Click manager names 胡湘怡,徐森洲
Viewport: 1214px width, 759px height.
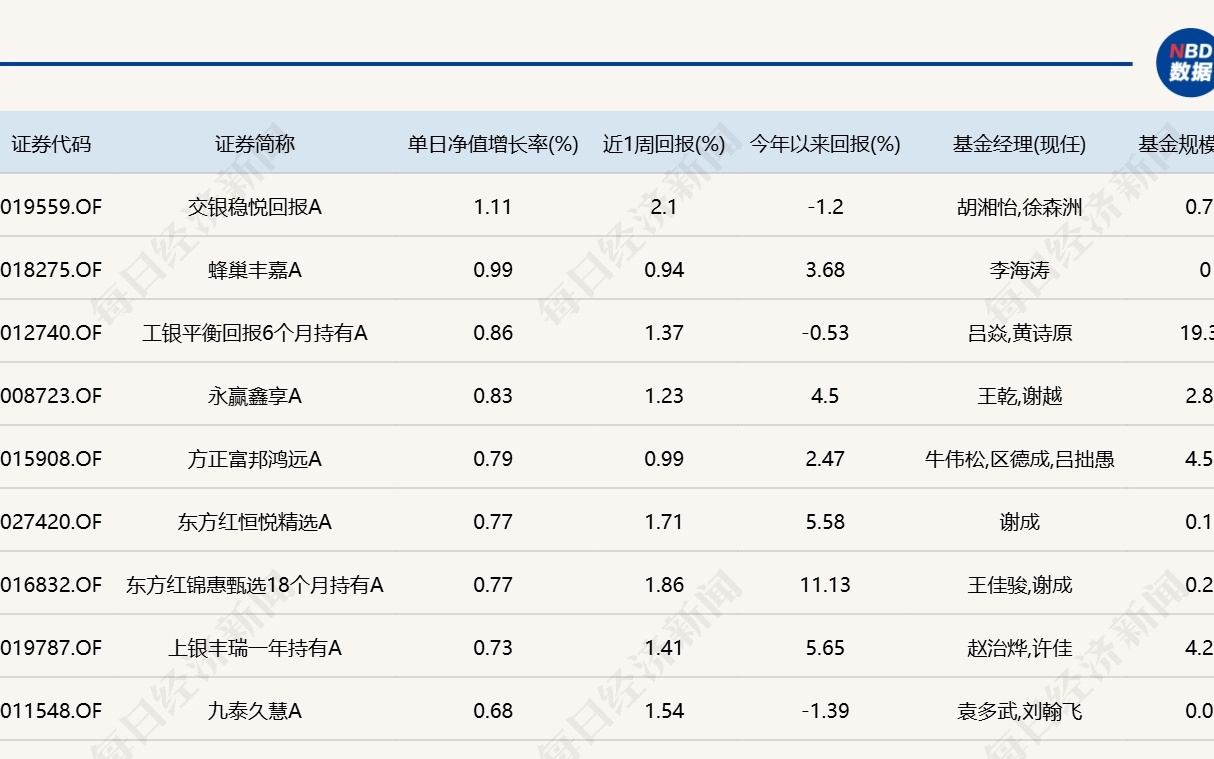[1019, 207]
